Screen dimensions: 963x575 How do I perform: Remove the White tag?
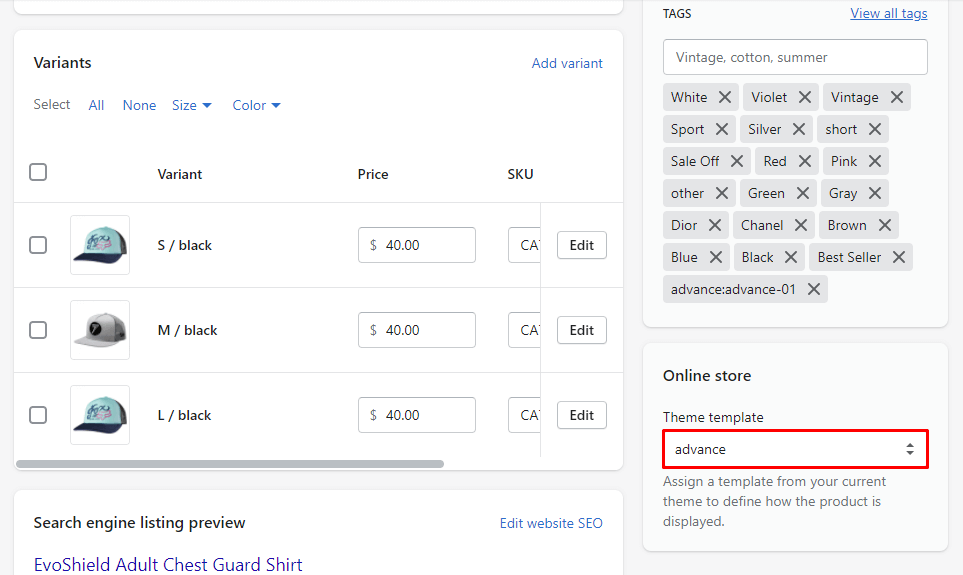[x=725, y=97]
